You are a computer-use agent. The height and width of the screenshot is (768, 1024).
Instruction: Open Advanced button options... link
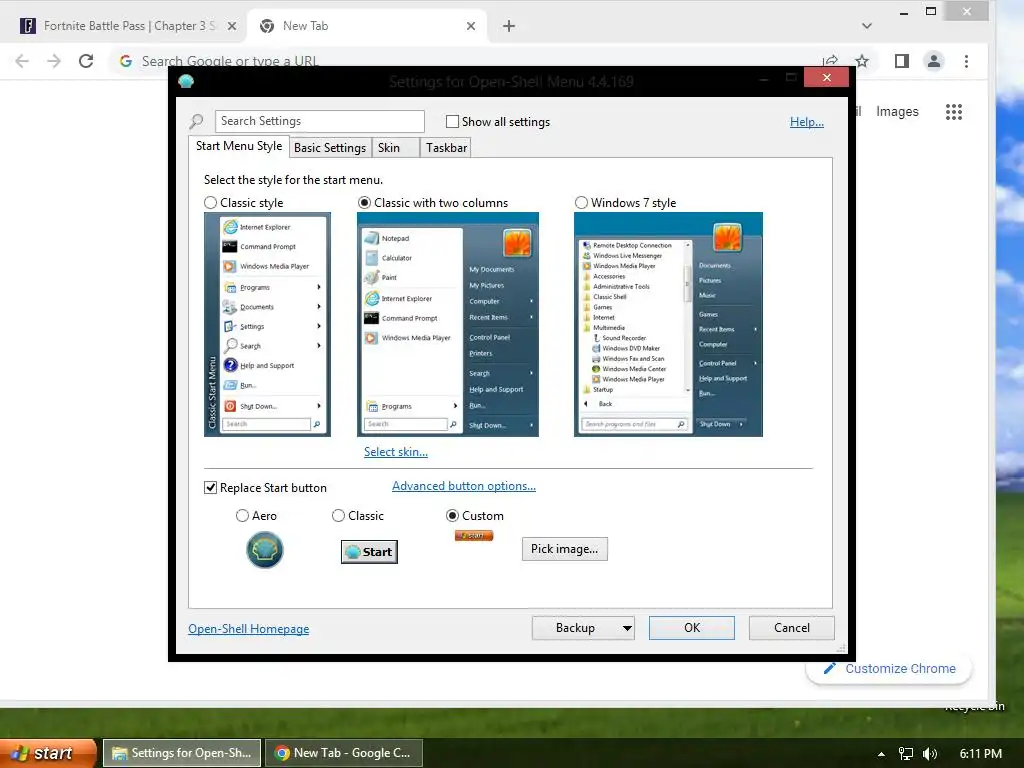pyautogui.click(x=464, y=486)
